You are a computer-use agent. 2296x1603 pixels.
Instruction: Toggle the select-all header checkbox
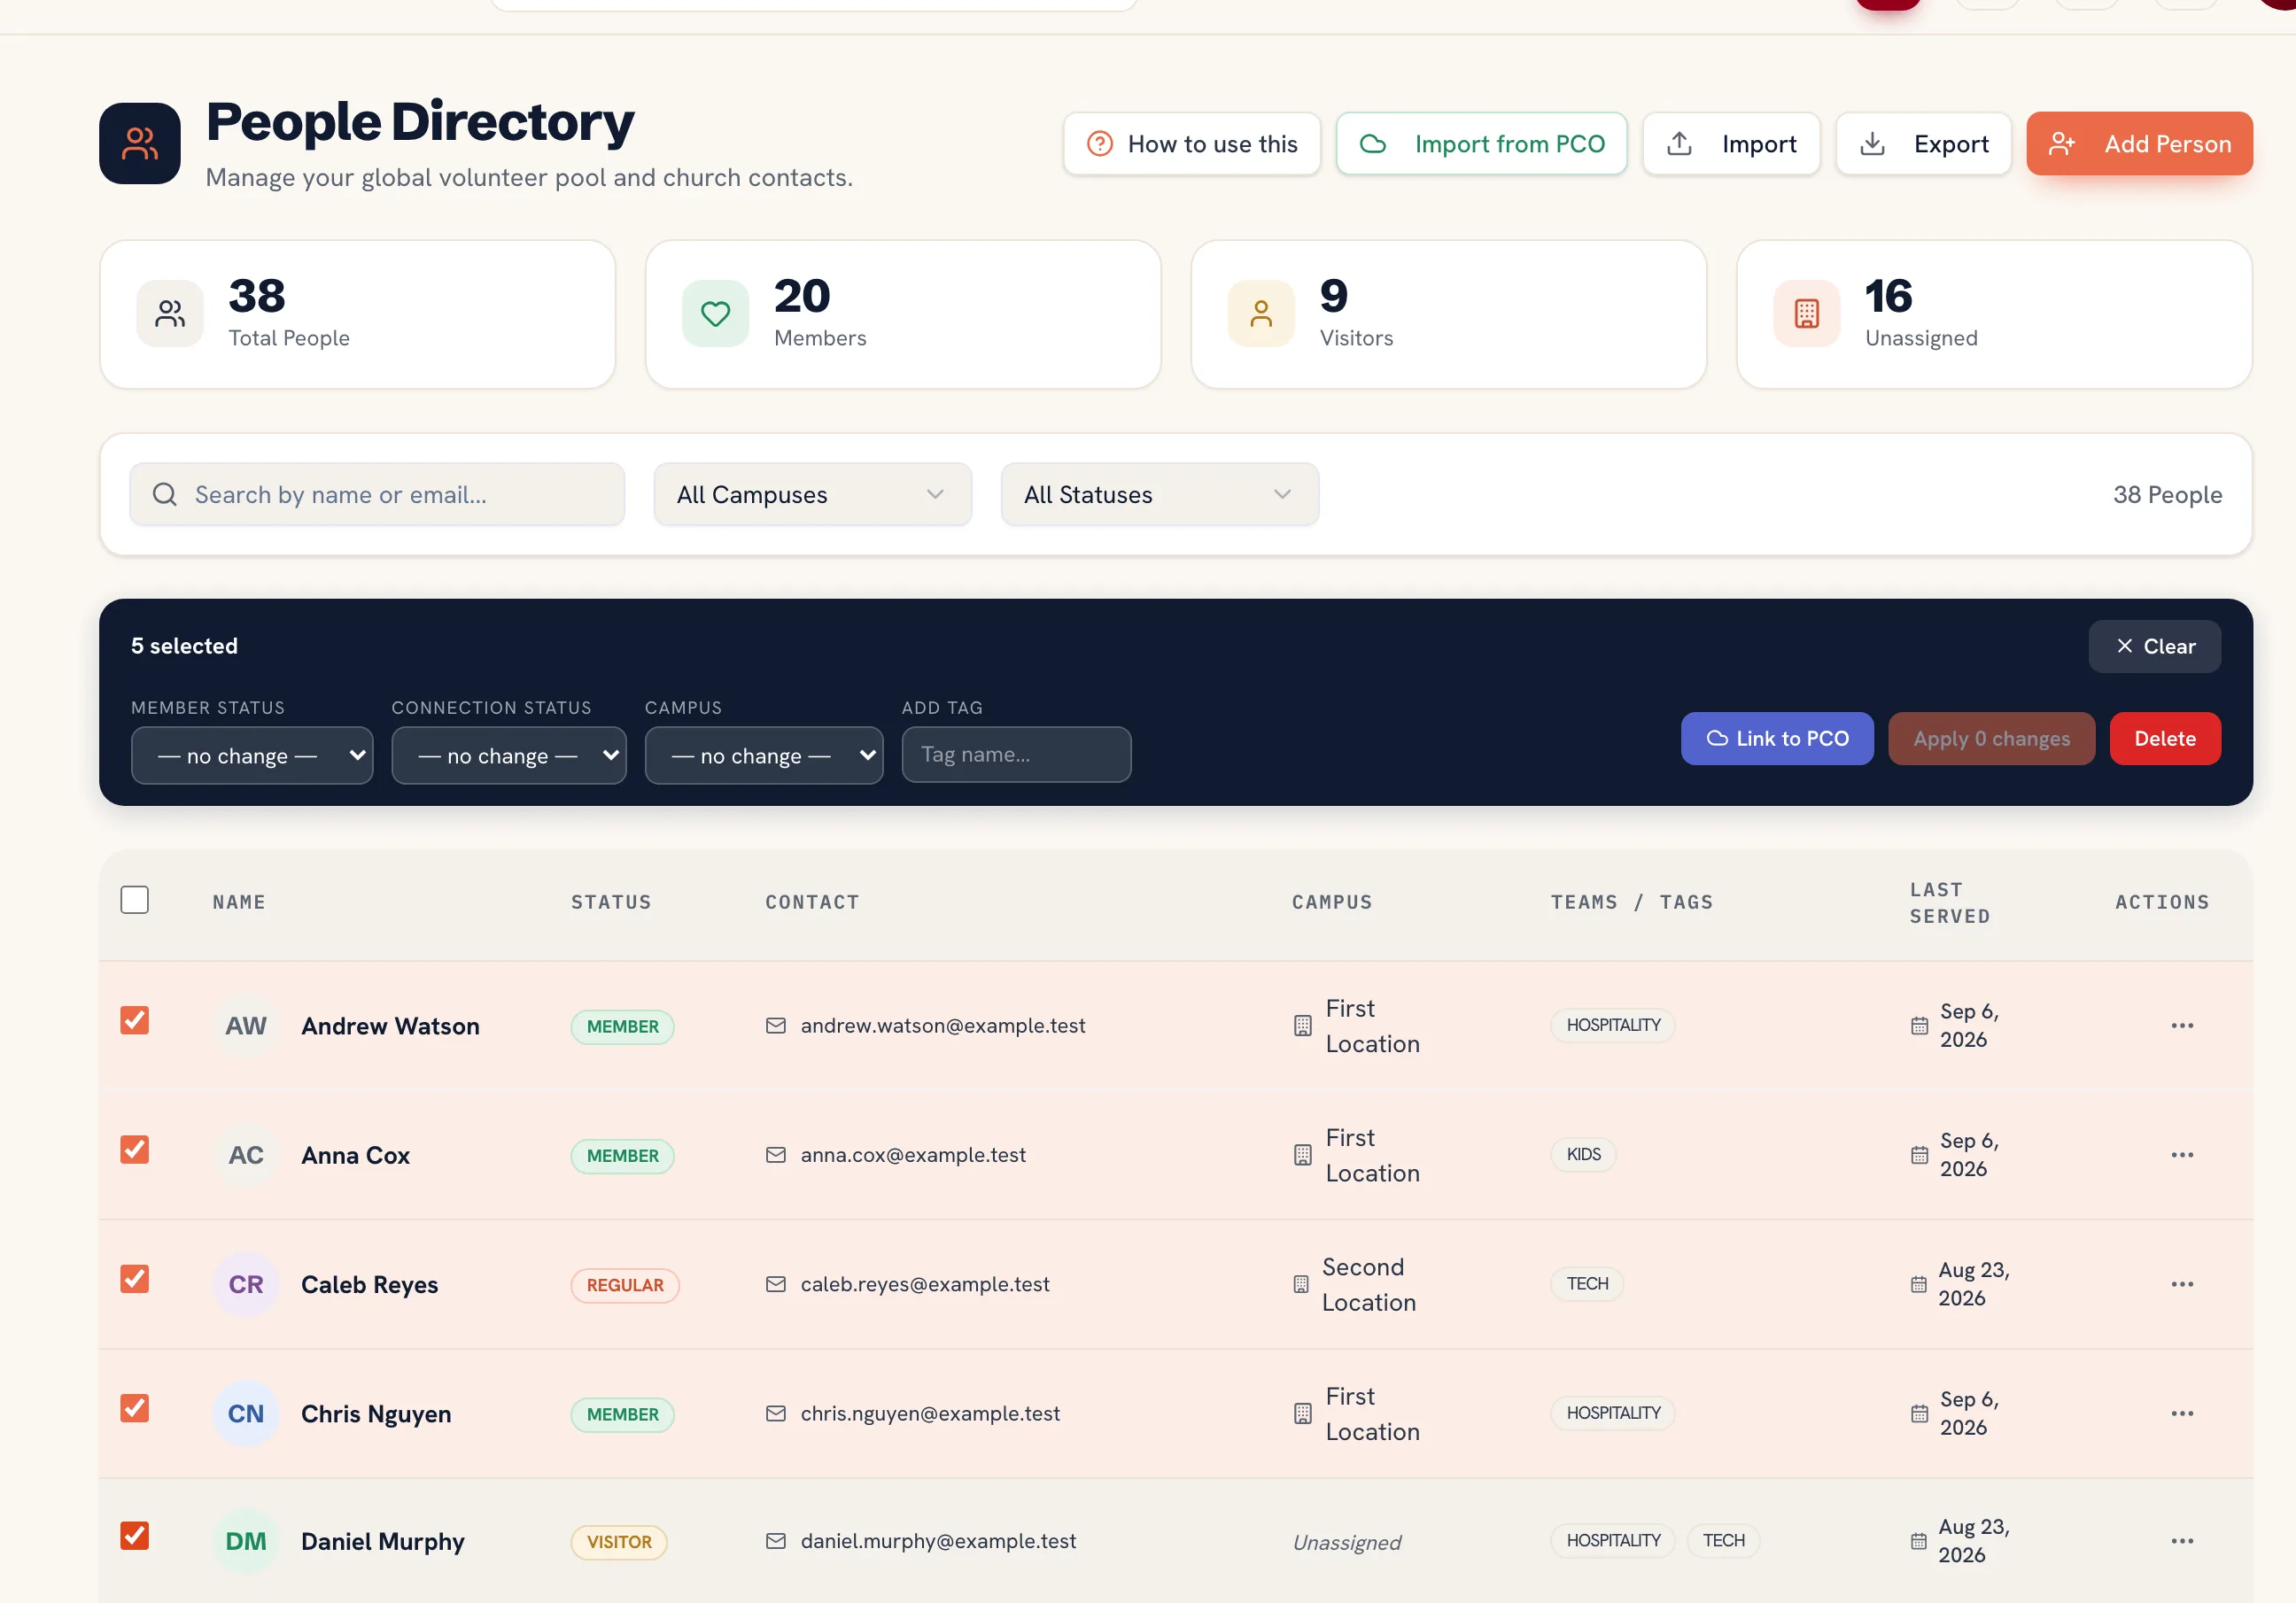pos(135,900)
